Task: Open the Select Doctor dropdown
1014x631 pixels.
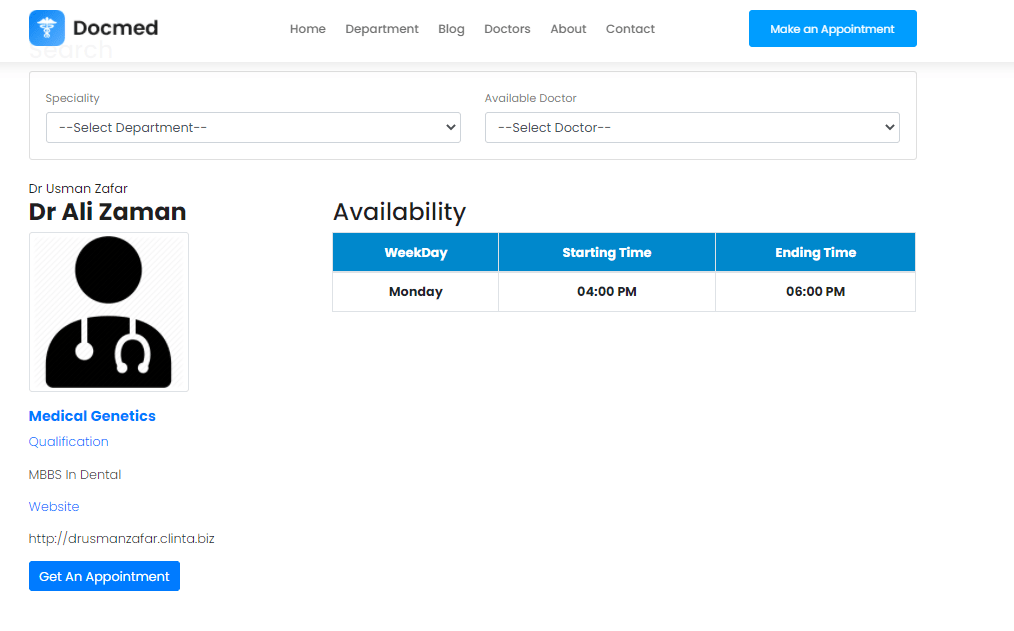Action: click(692, 127)
